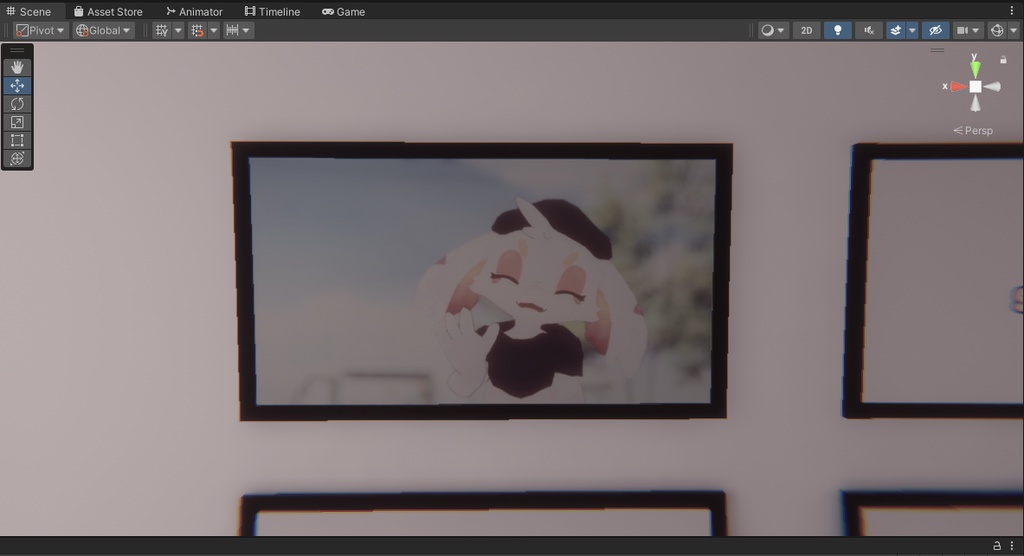Open snap increment settings dropdown

pyautogui.click(x=238, y=30)
